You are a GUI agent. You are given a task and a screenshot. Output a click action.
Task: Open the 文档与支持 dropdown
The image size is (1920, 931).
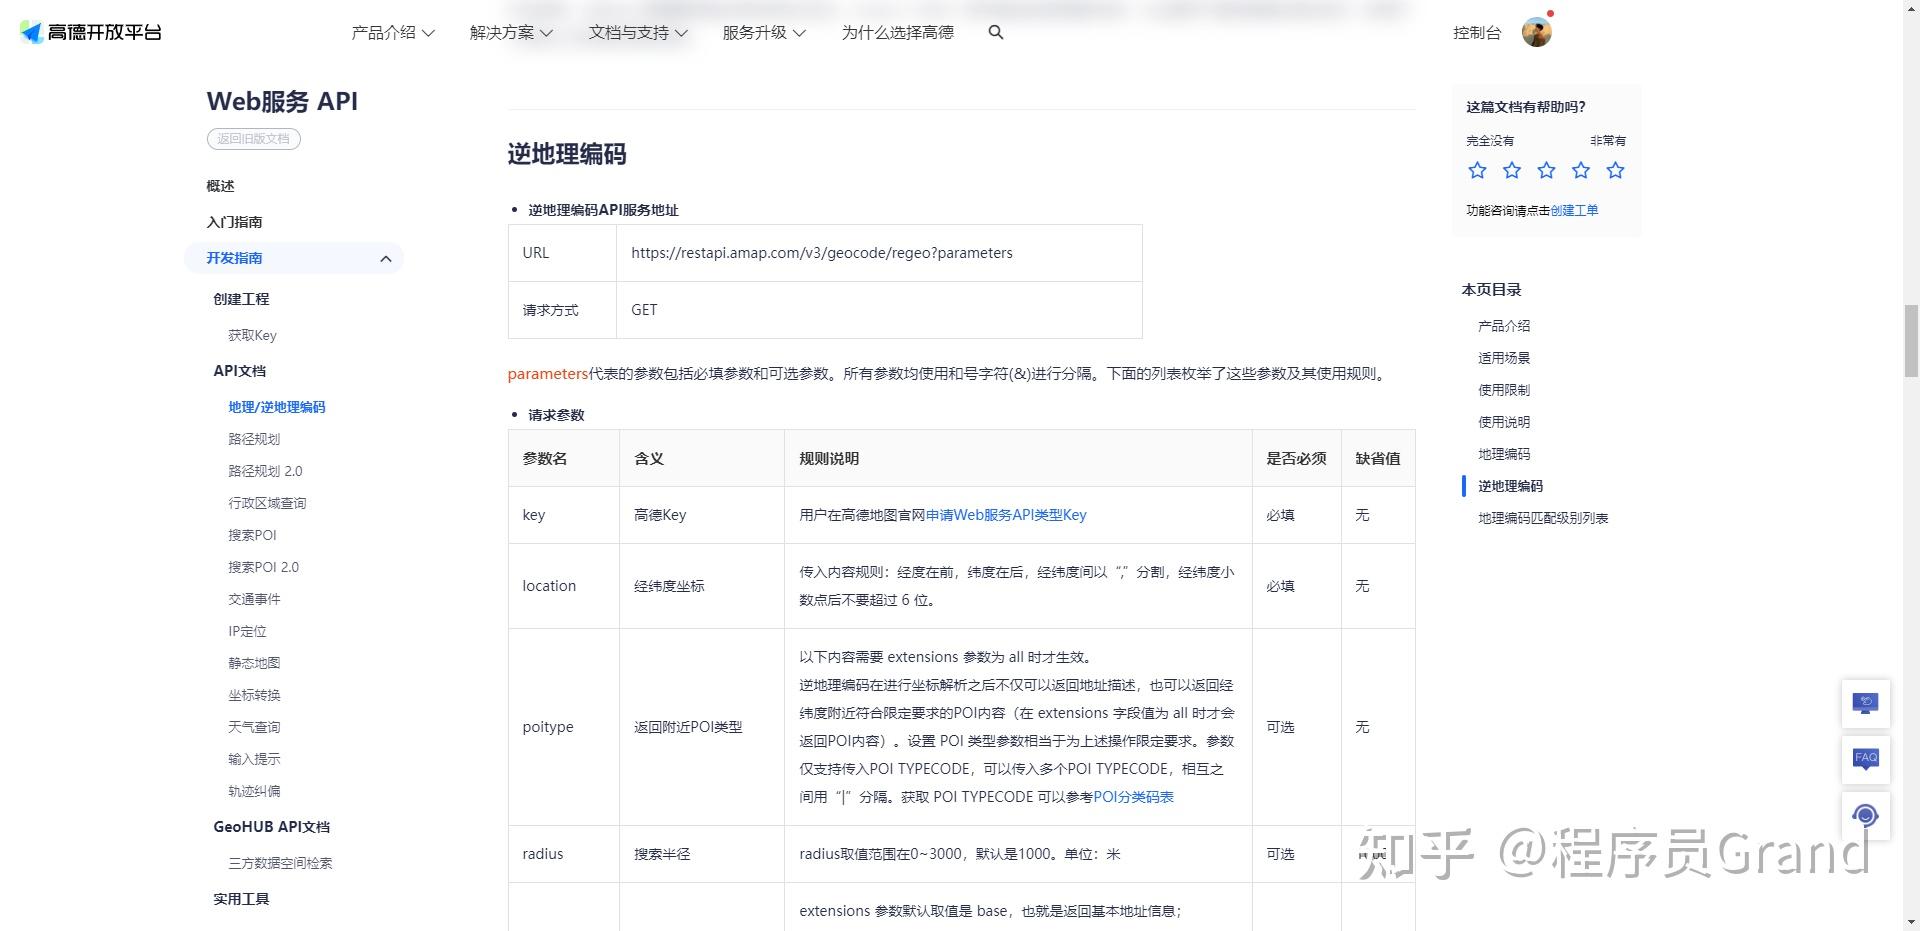coord(638,32)
